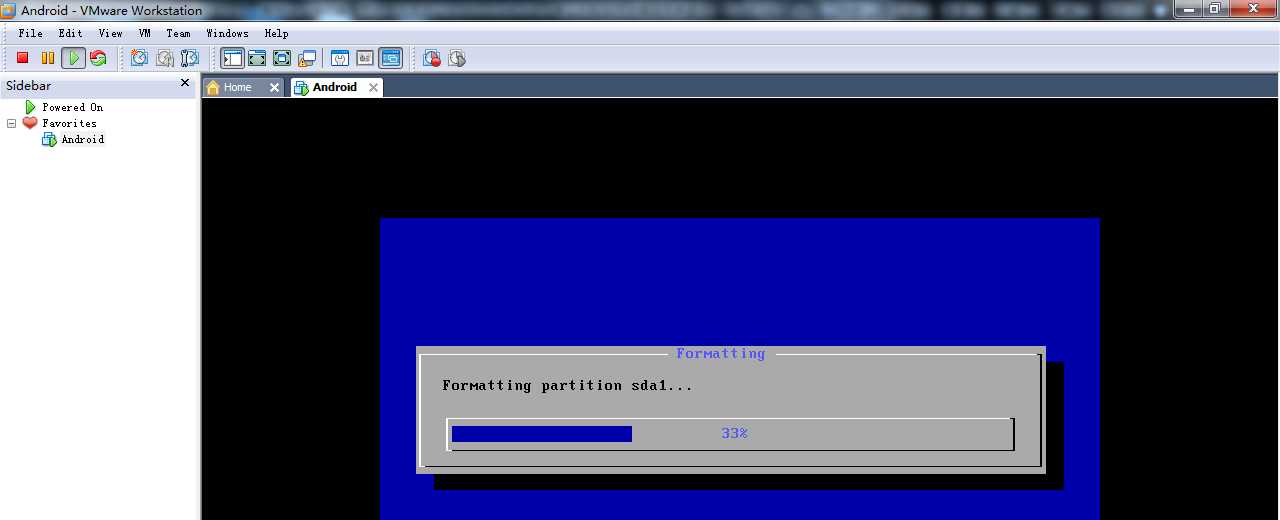Enter full screen mode icon
Screen dimensions: 1280x520
(282, 58)
